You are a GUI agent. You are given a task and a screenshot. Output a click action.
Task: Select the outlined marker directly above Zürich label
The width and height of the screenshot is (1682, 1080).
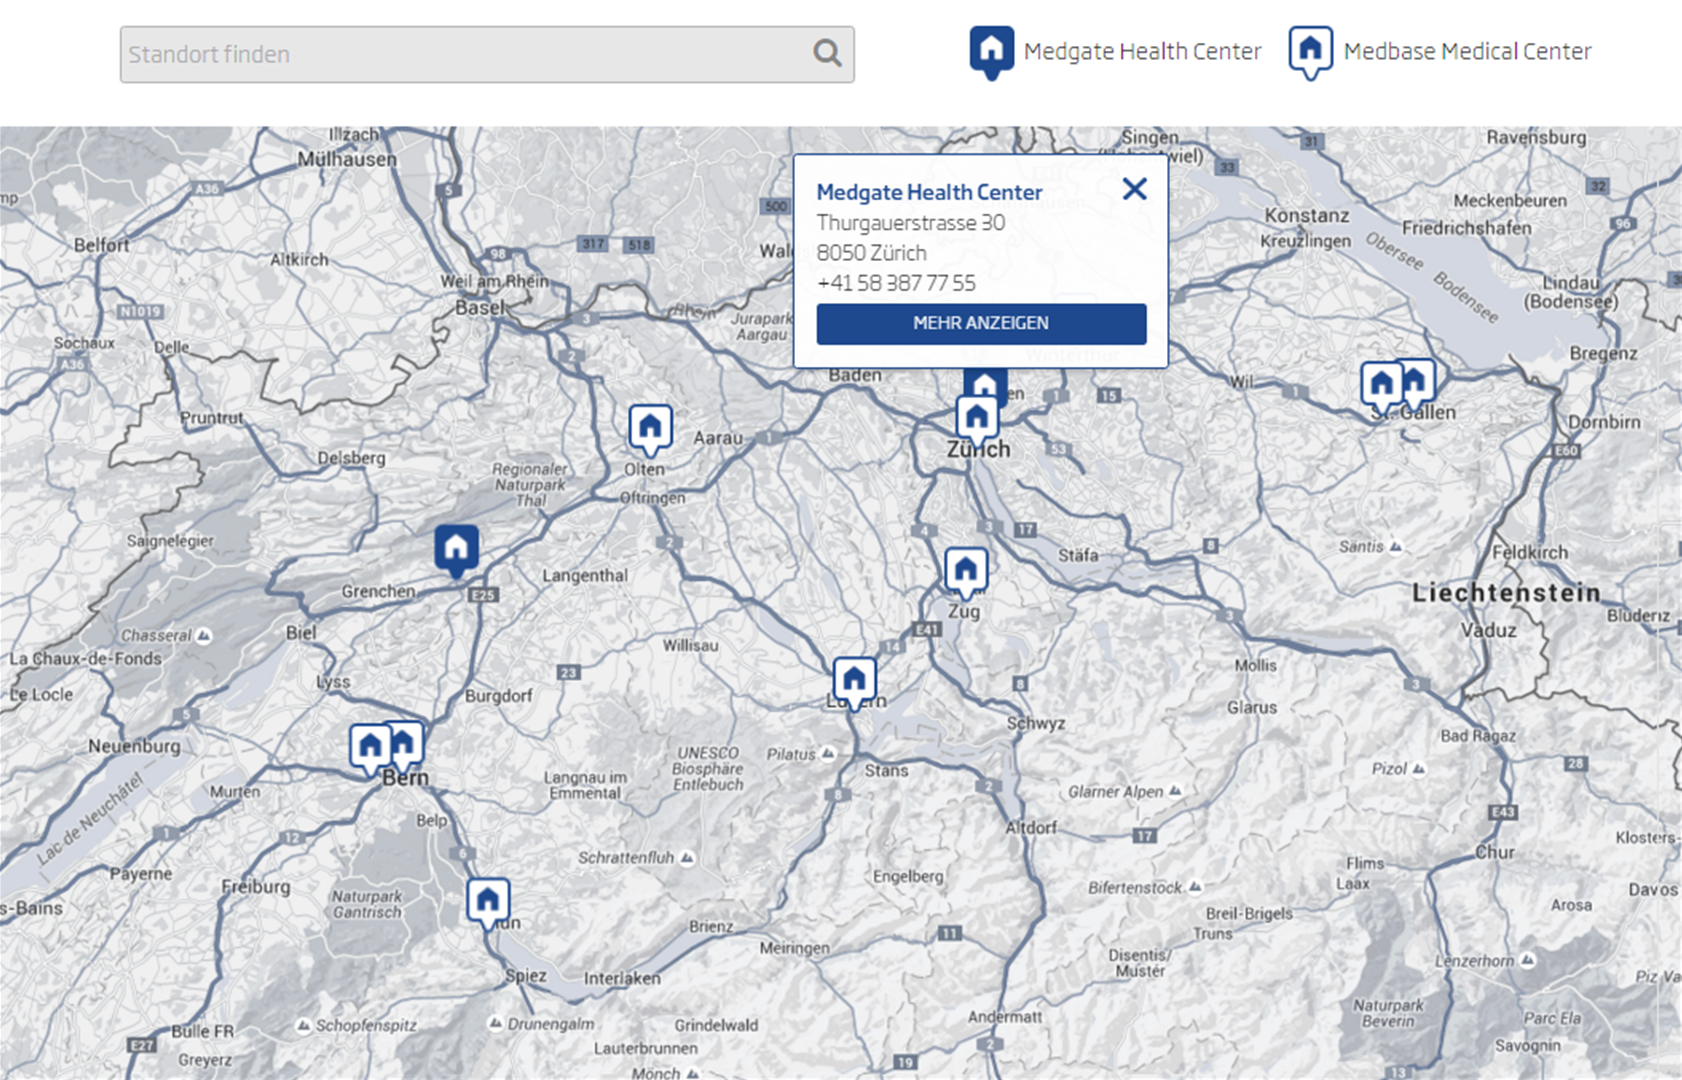[x=977, y=419]
